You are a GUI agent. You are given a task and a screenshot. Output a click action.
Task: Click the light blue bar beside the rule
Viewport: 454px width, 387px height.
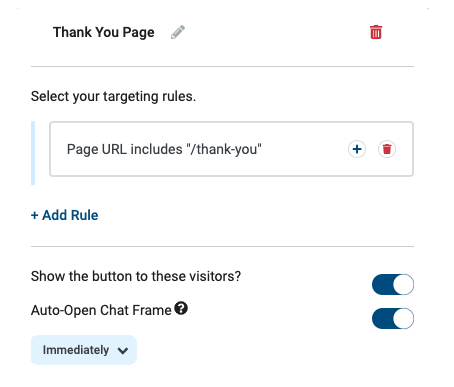click(33, 153)
